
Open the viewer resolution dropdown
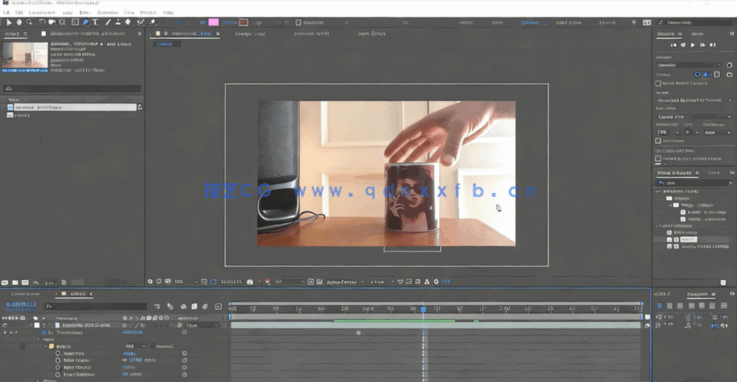(x=290, y=282)
